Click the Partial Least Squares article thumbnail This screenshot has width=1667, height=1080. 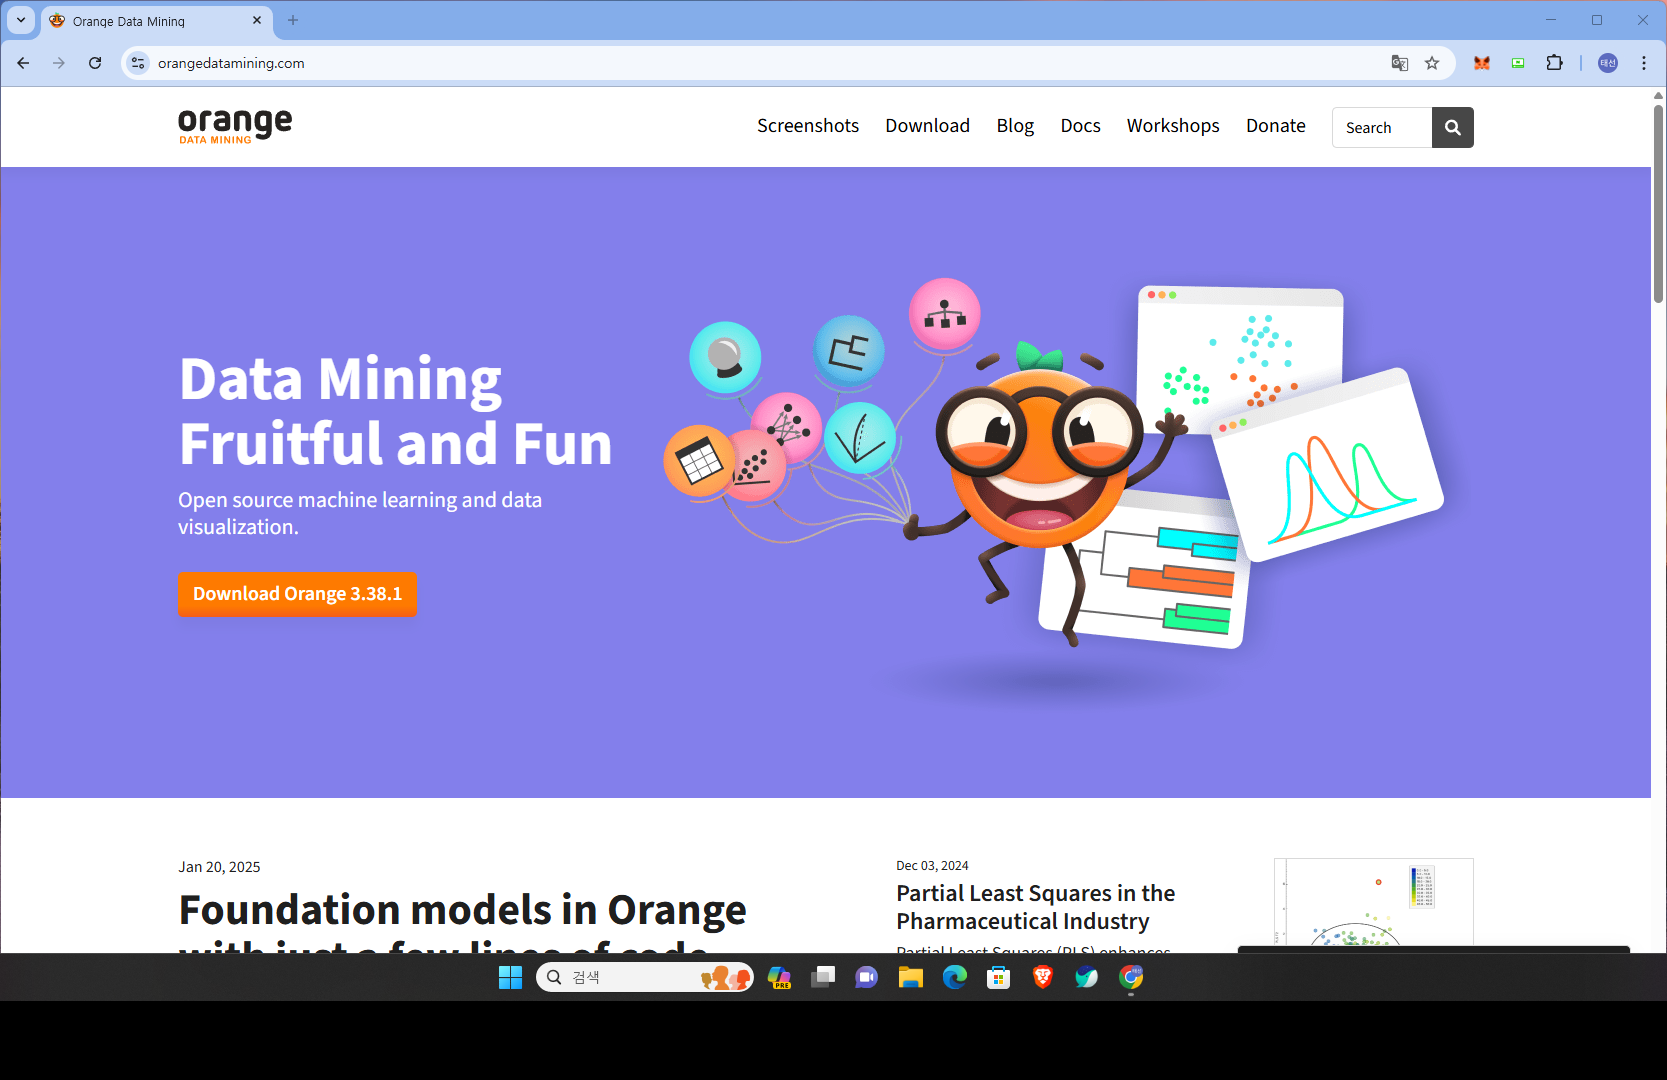(x=1373, y=904)
